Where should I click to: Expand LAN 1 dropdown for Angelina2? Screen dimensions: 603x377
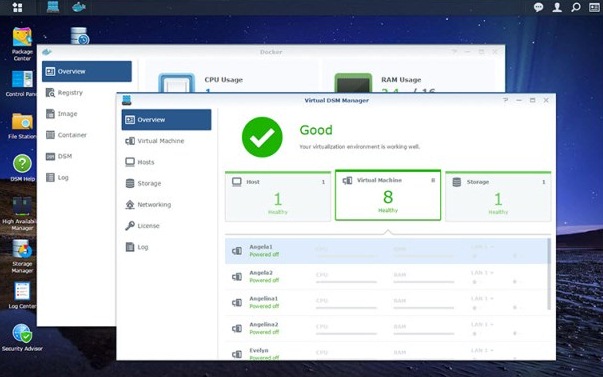[482, 324]
